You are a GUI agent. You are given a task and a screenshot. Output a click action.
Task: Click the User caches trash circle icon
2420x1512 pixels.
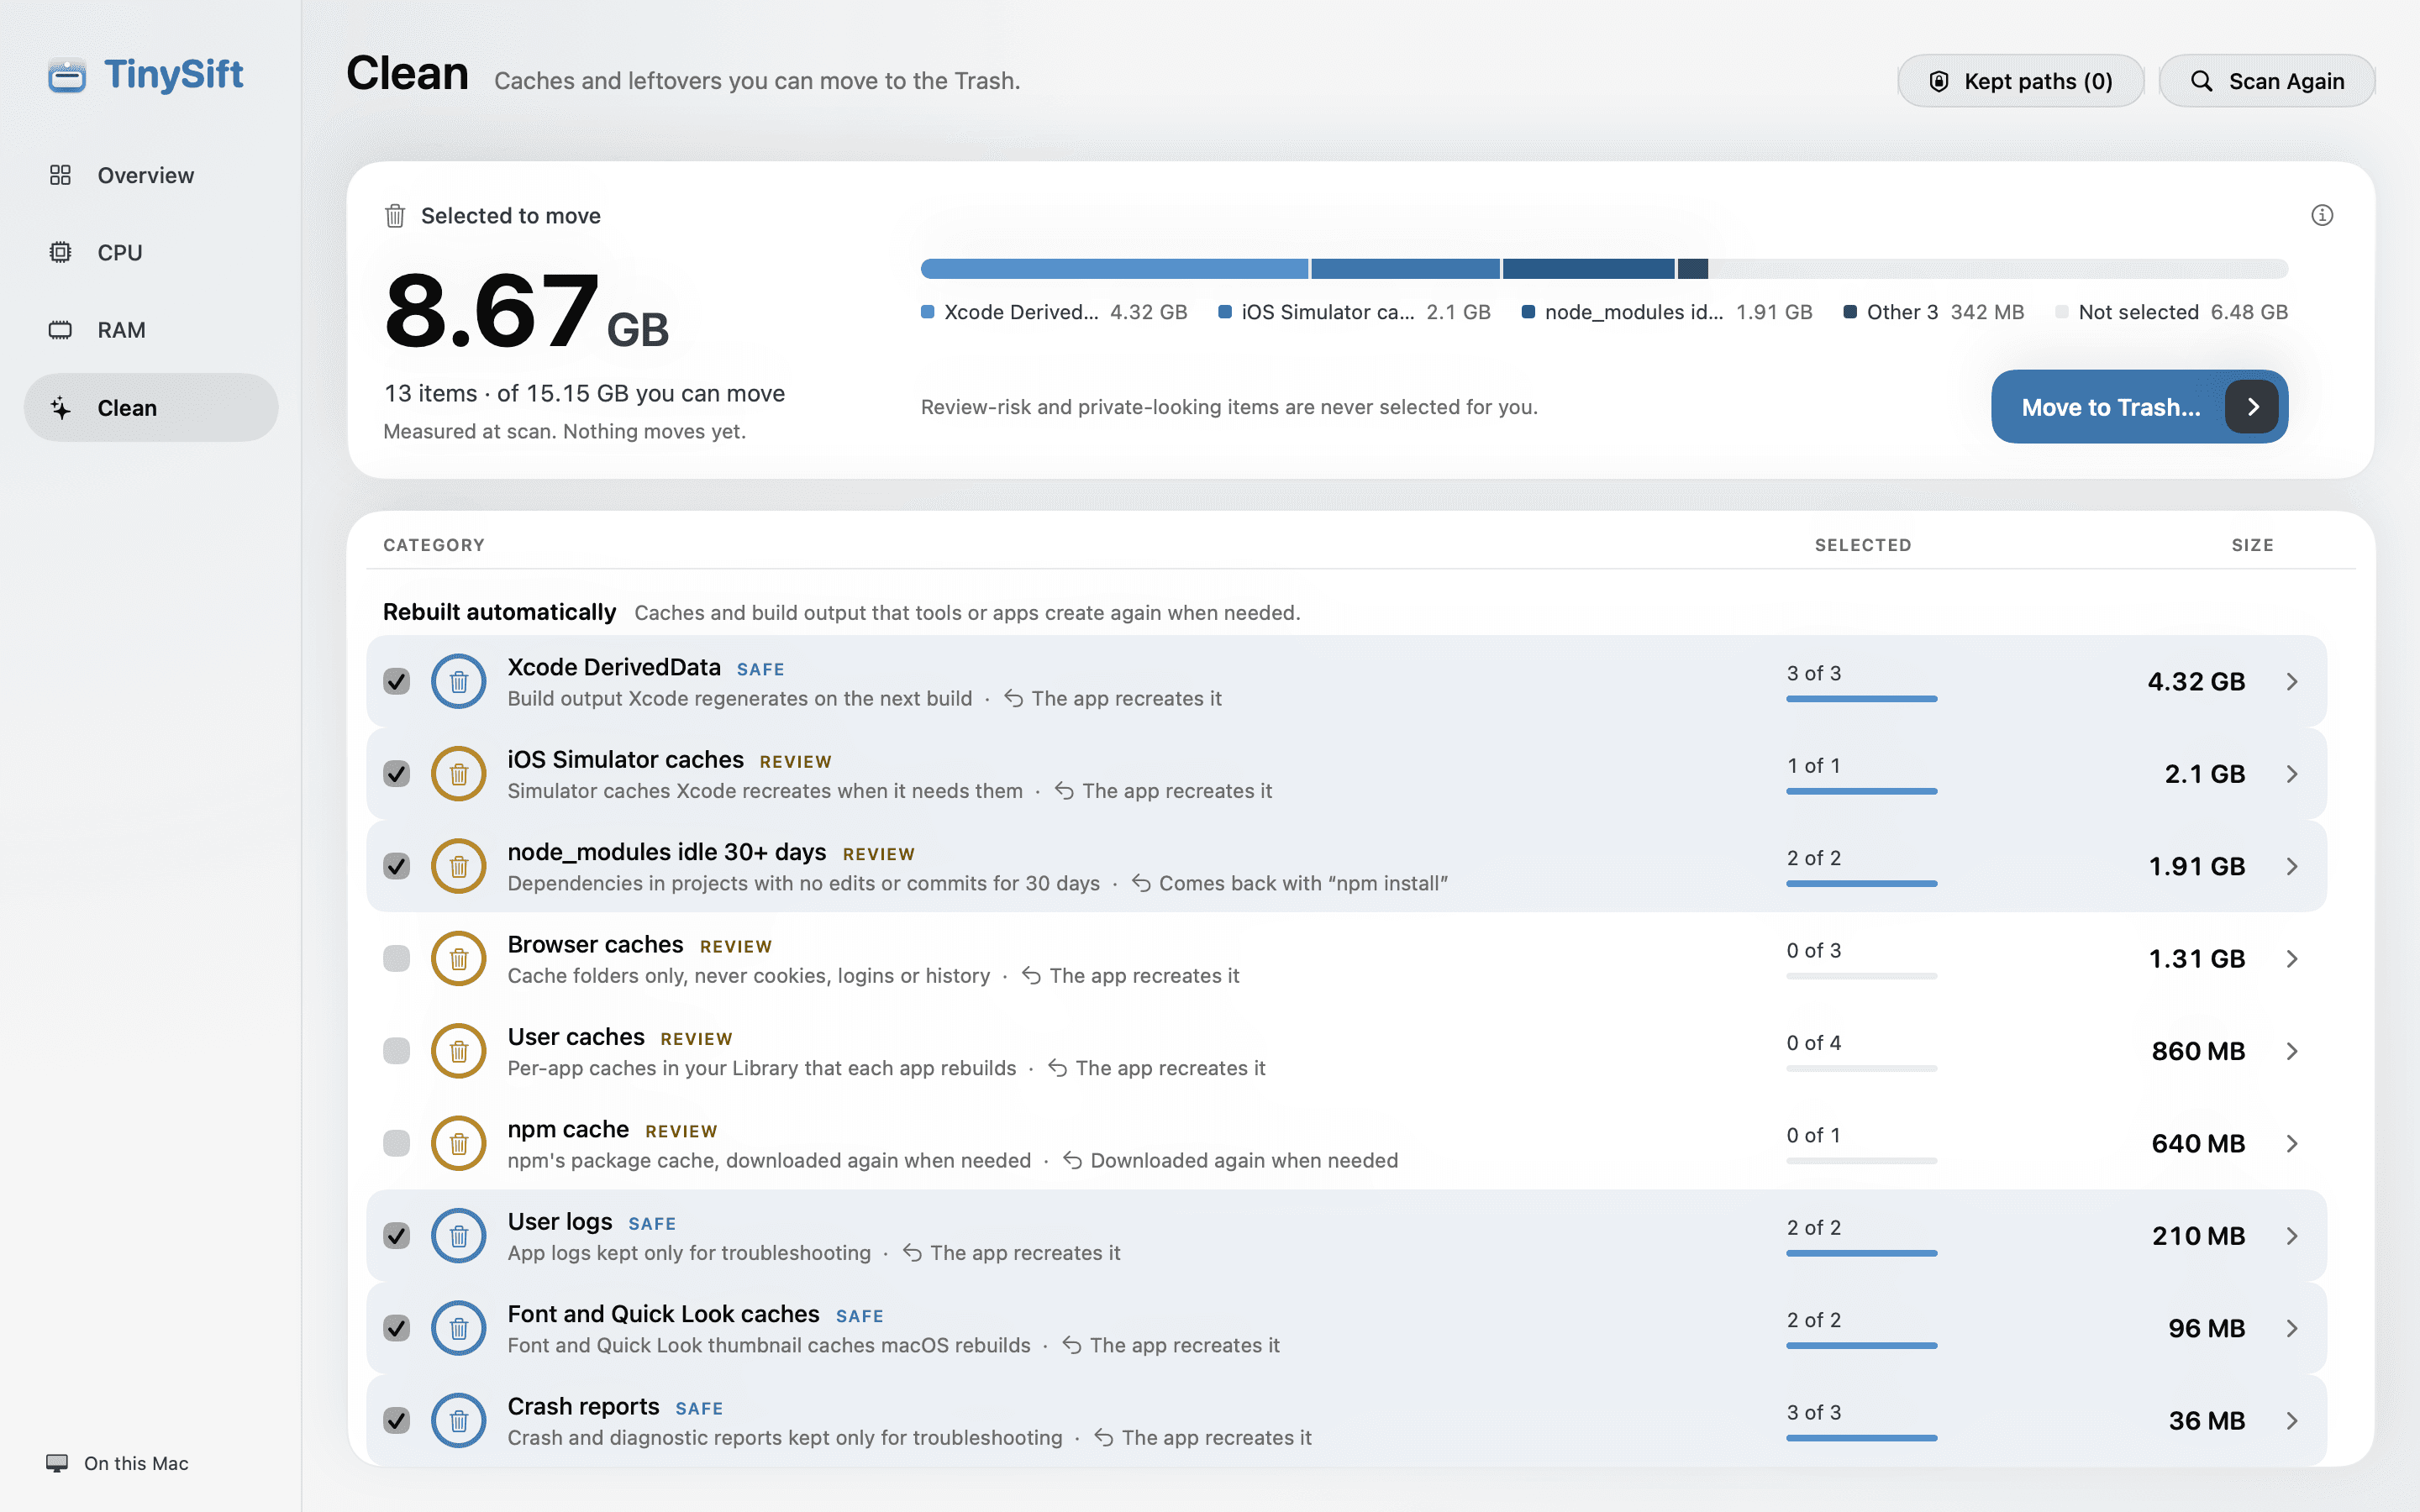pyautogui.click(x=459, y=1051)
